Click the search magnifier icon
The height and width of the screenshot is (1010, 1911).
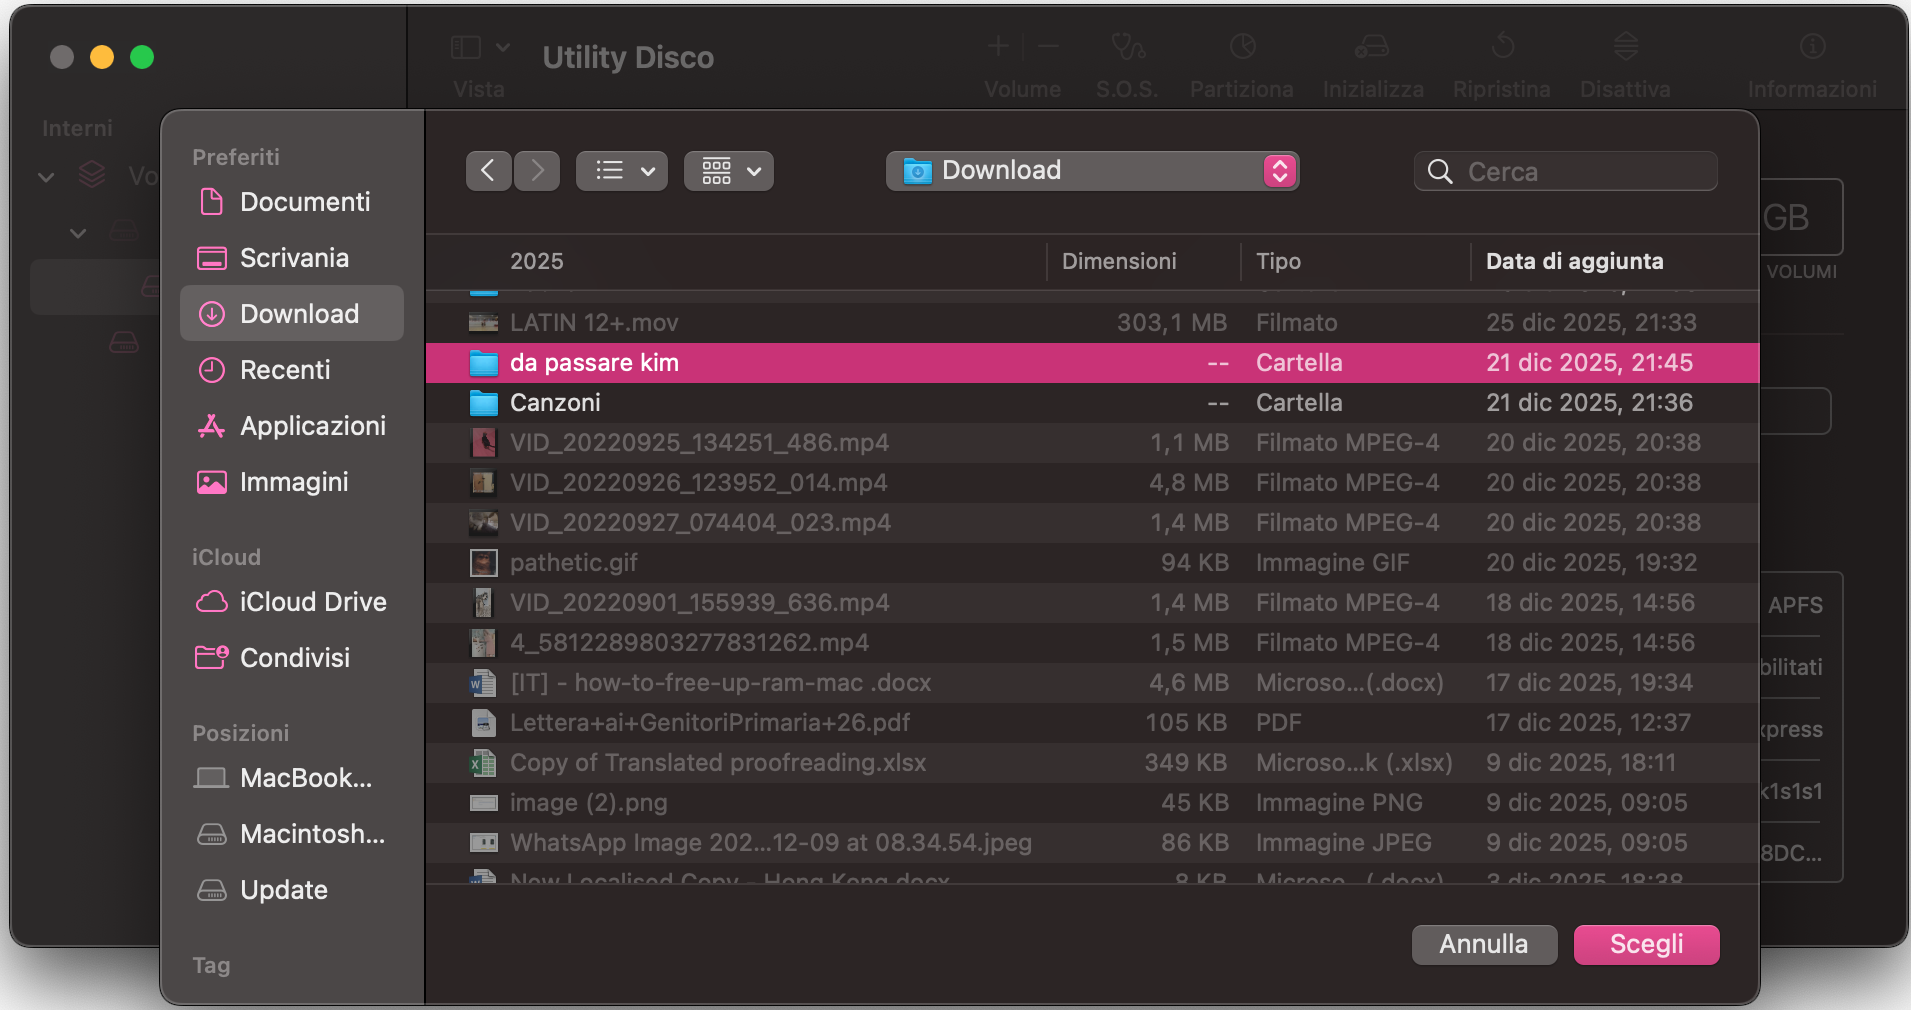(x=1440, y=172)
